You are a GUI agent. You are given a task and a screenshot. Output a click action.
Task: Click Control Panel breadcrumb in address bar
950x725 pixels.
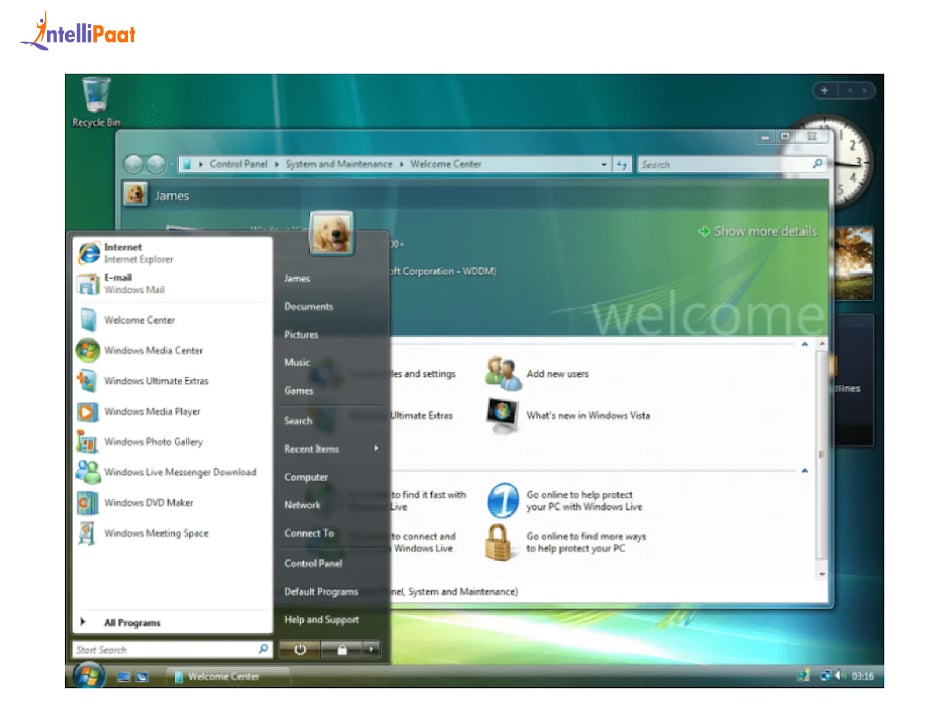click(238, 164)
